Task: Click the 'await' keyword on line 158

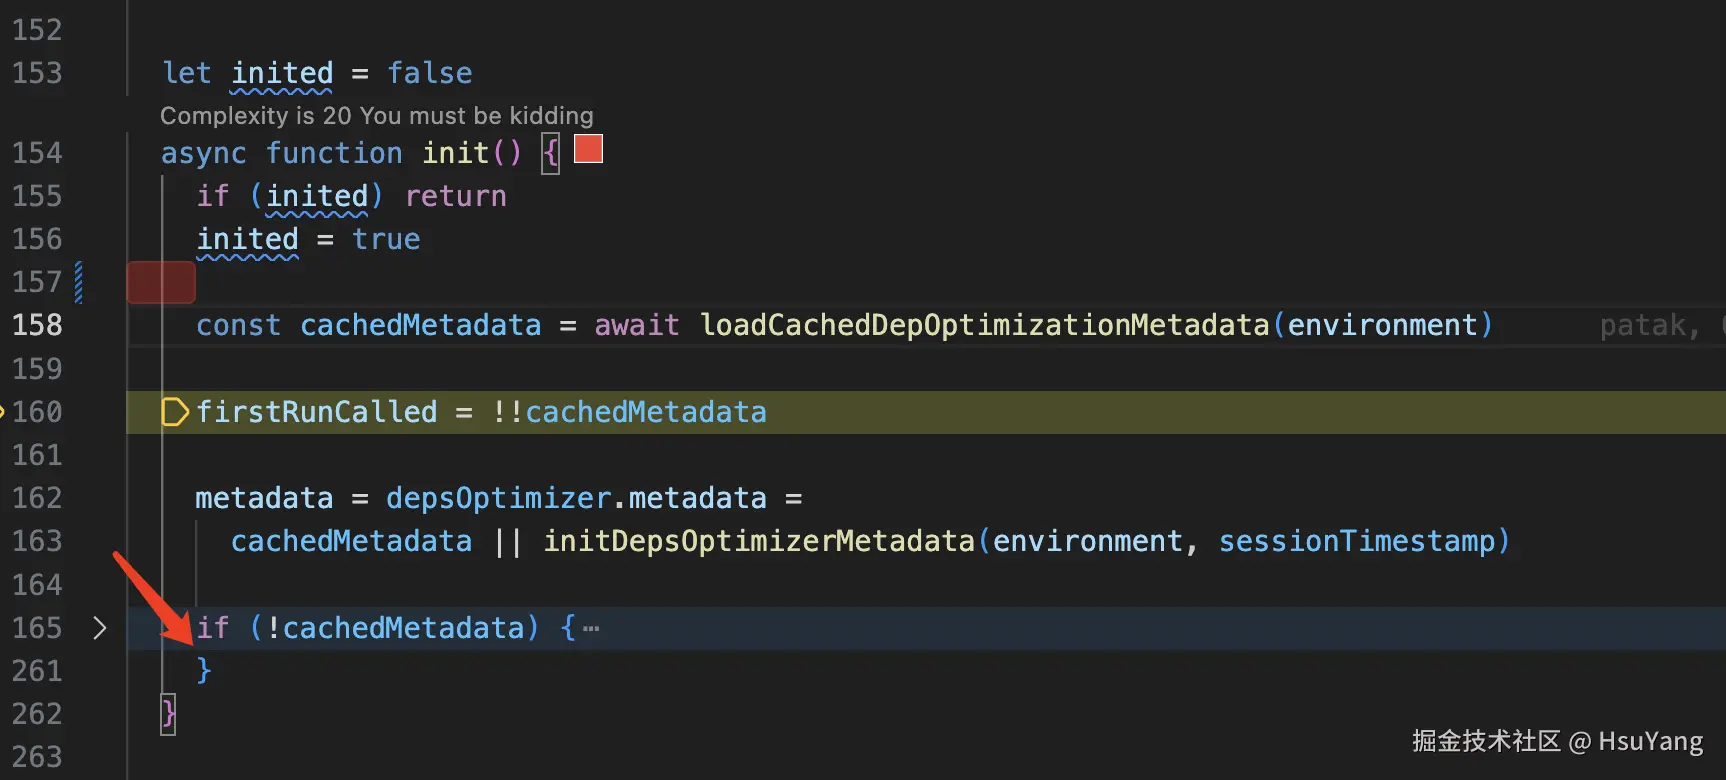Action: pyautogui.click(x=636, y=325)
